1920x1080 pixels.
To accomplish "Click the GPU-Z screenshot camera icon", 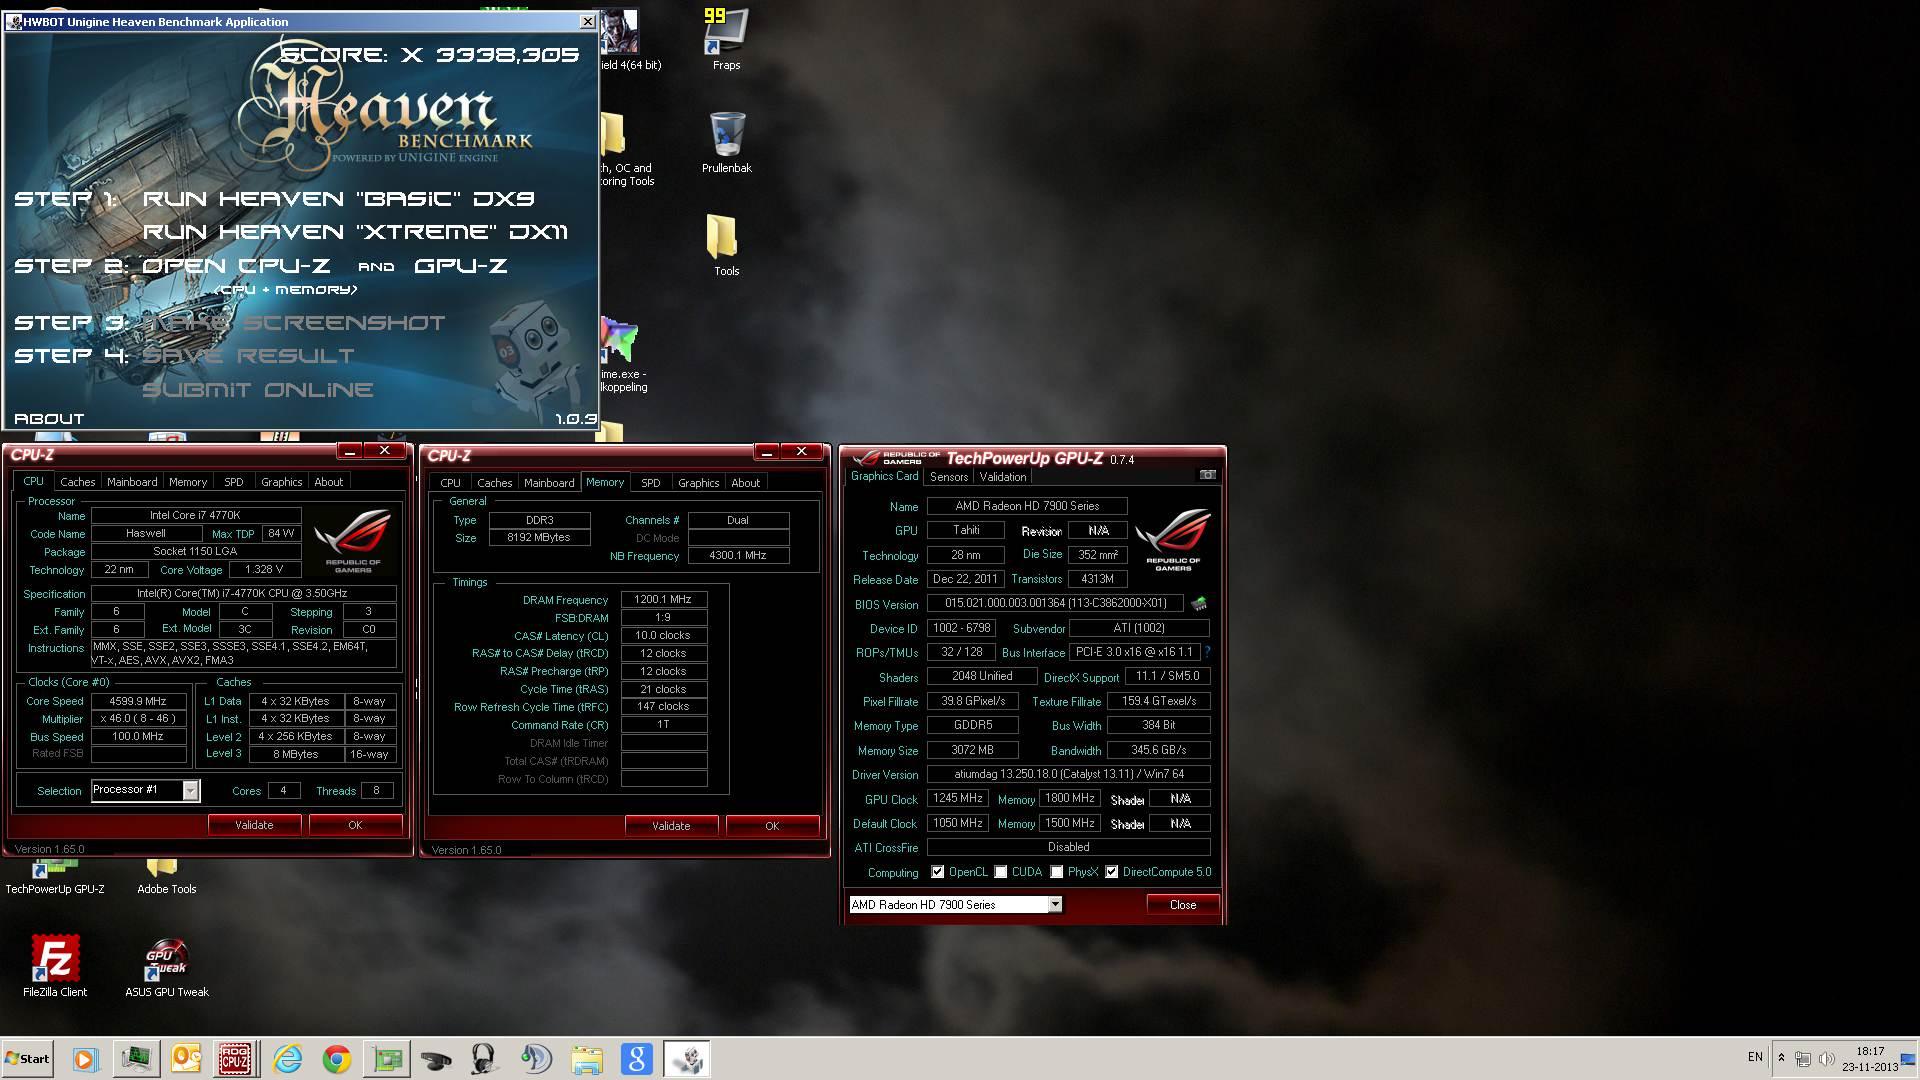I will point(1207,475).
